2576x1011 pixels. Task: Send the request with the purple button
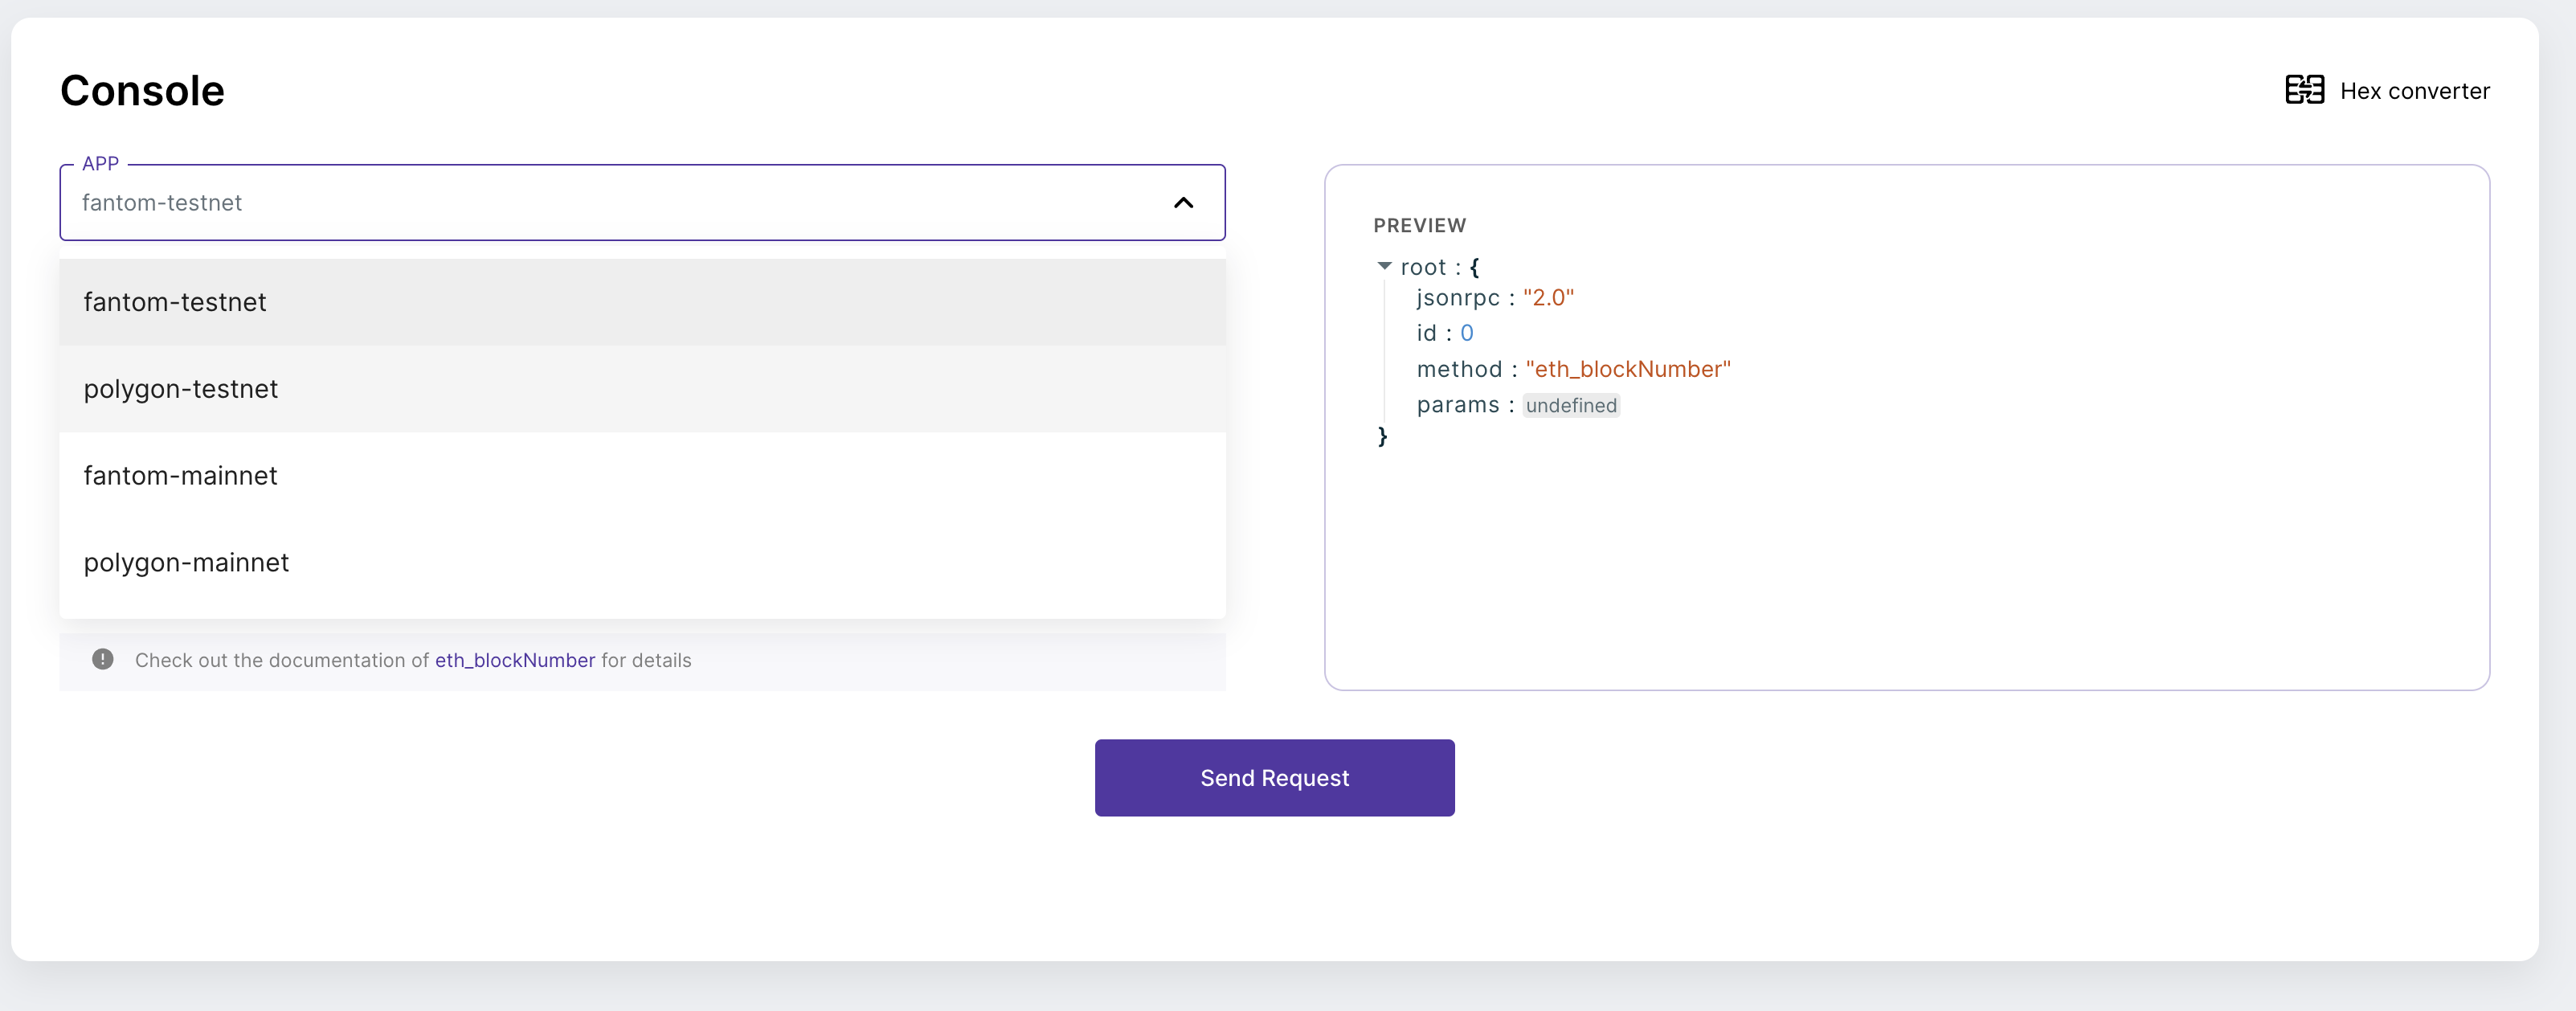(x=1274, y=778)
